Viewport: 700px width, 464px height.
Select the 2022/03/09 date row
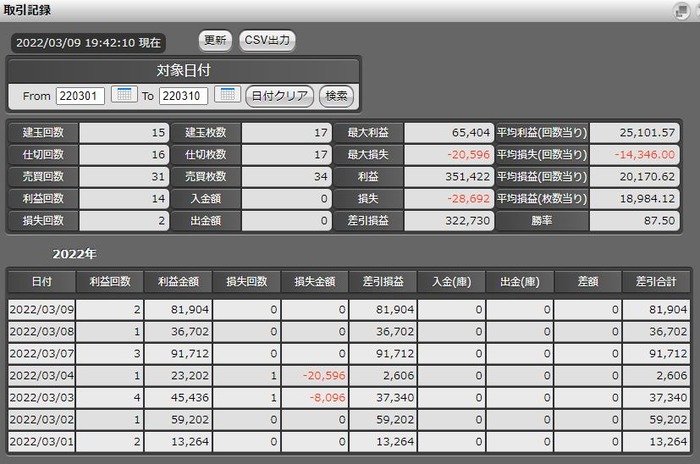click(x=349, y=309)
